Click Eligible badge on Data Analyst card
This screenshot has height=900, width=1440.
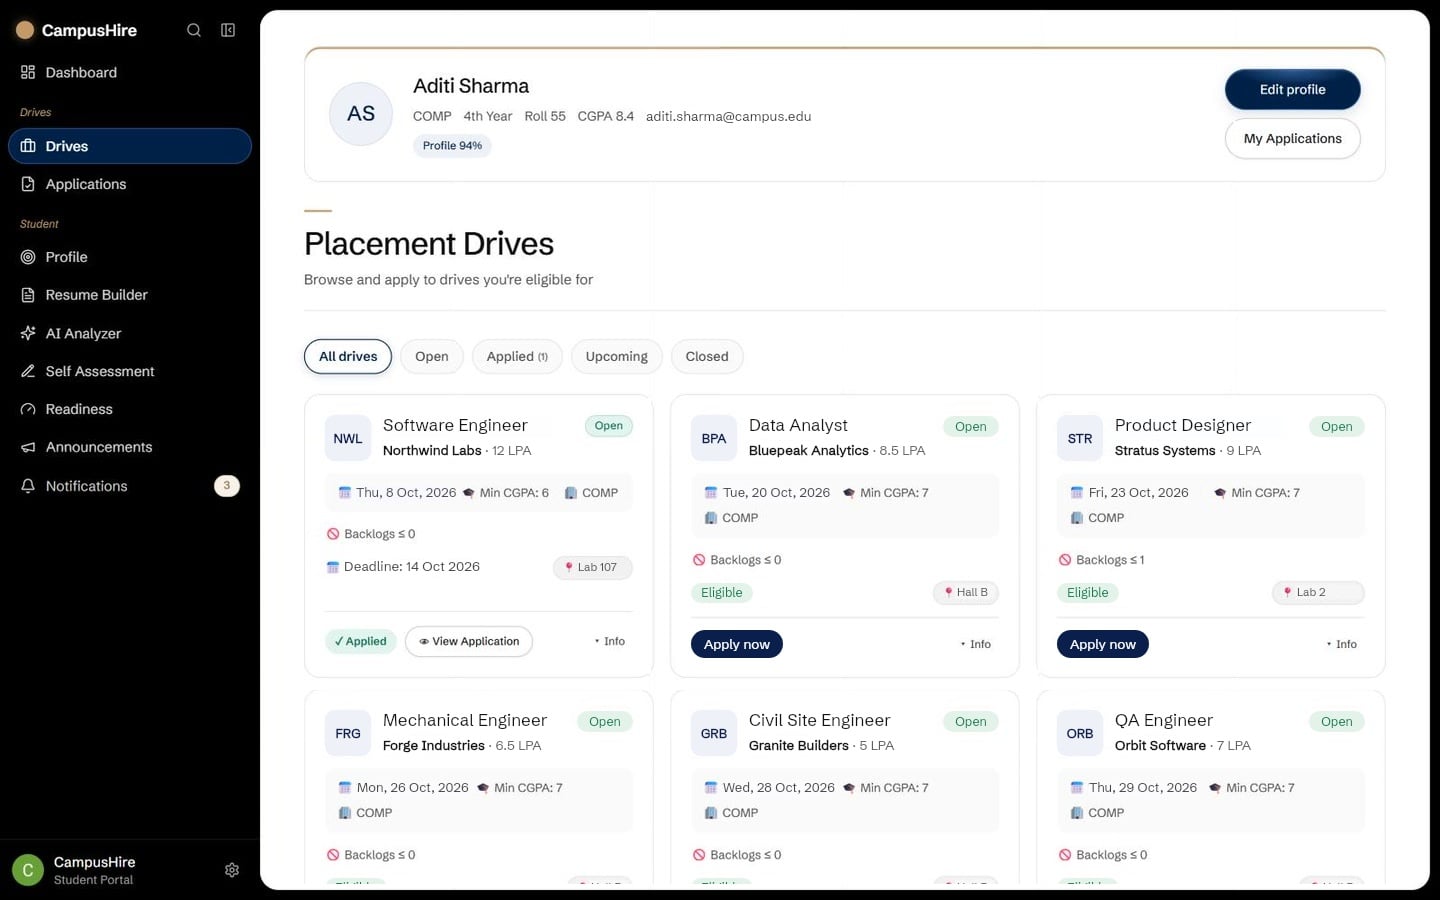(722, 593)
